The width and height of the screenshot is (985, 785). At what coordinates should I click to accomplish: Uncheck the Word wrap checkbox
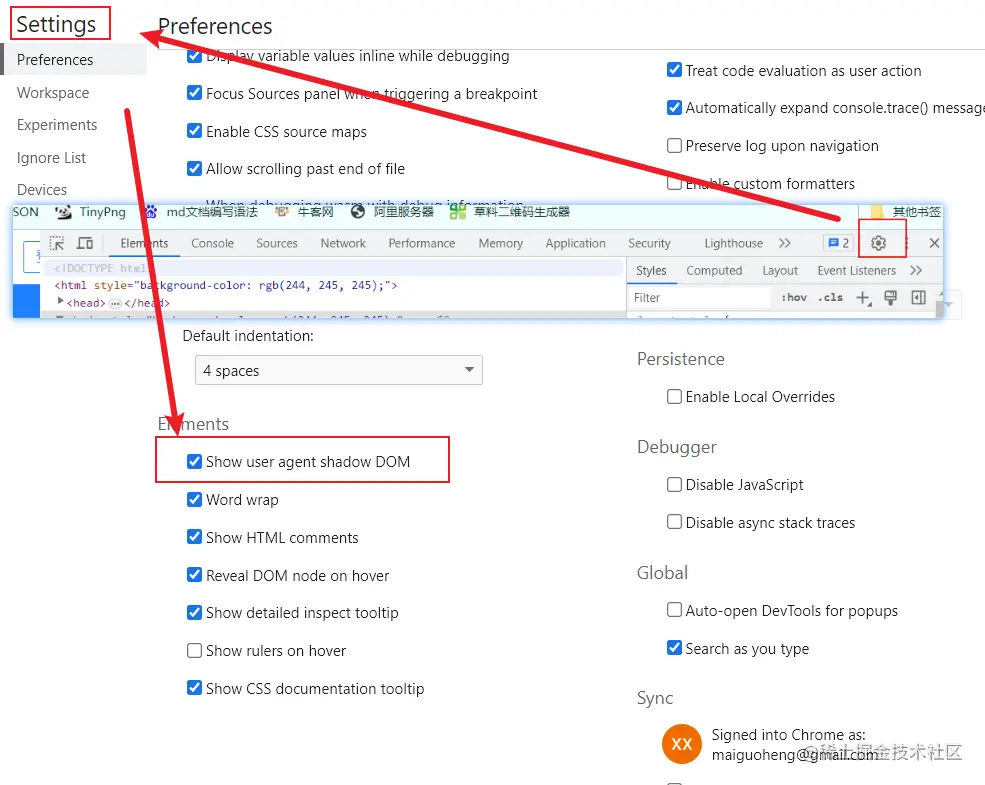[x=195, y=500]
